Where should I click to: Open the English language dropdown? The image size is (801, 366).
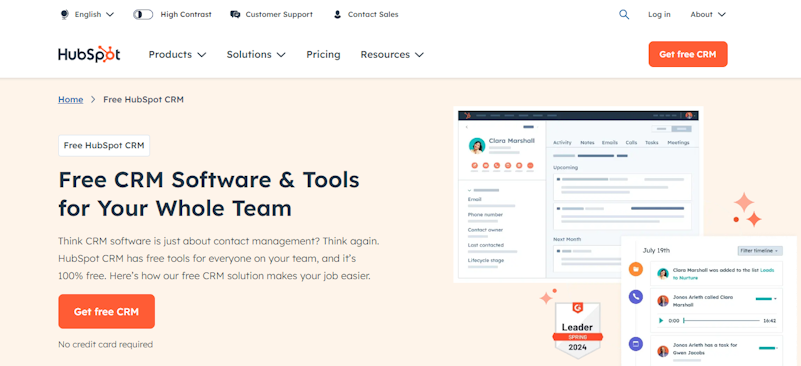[x=94, y=14]
